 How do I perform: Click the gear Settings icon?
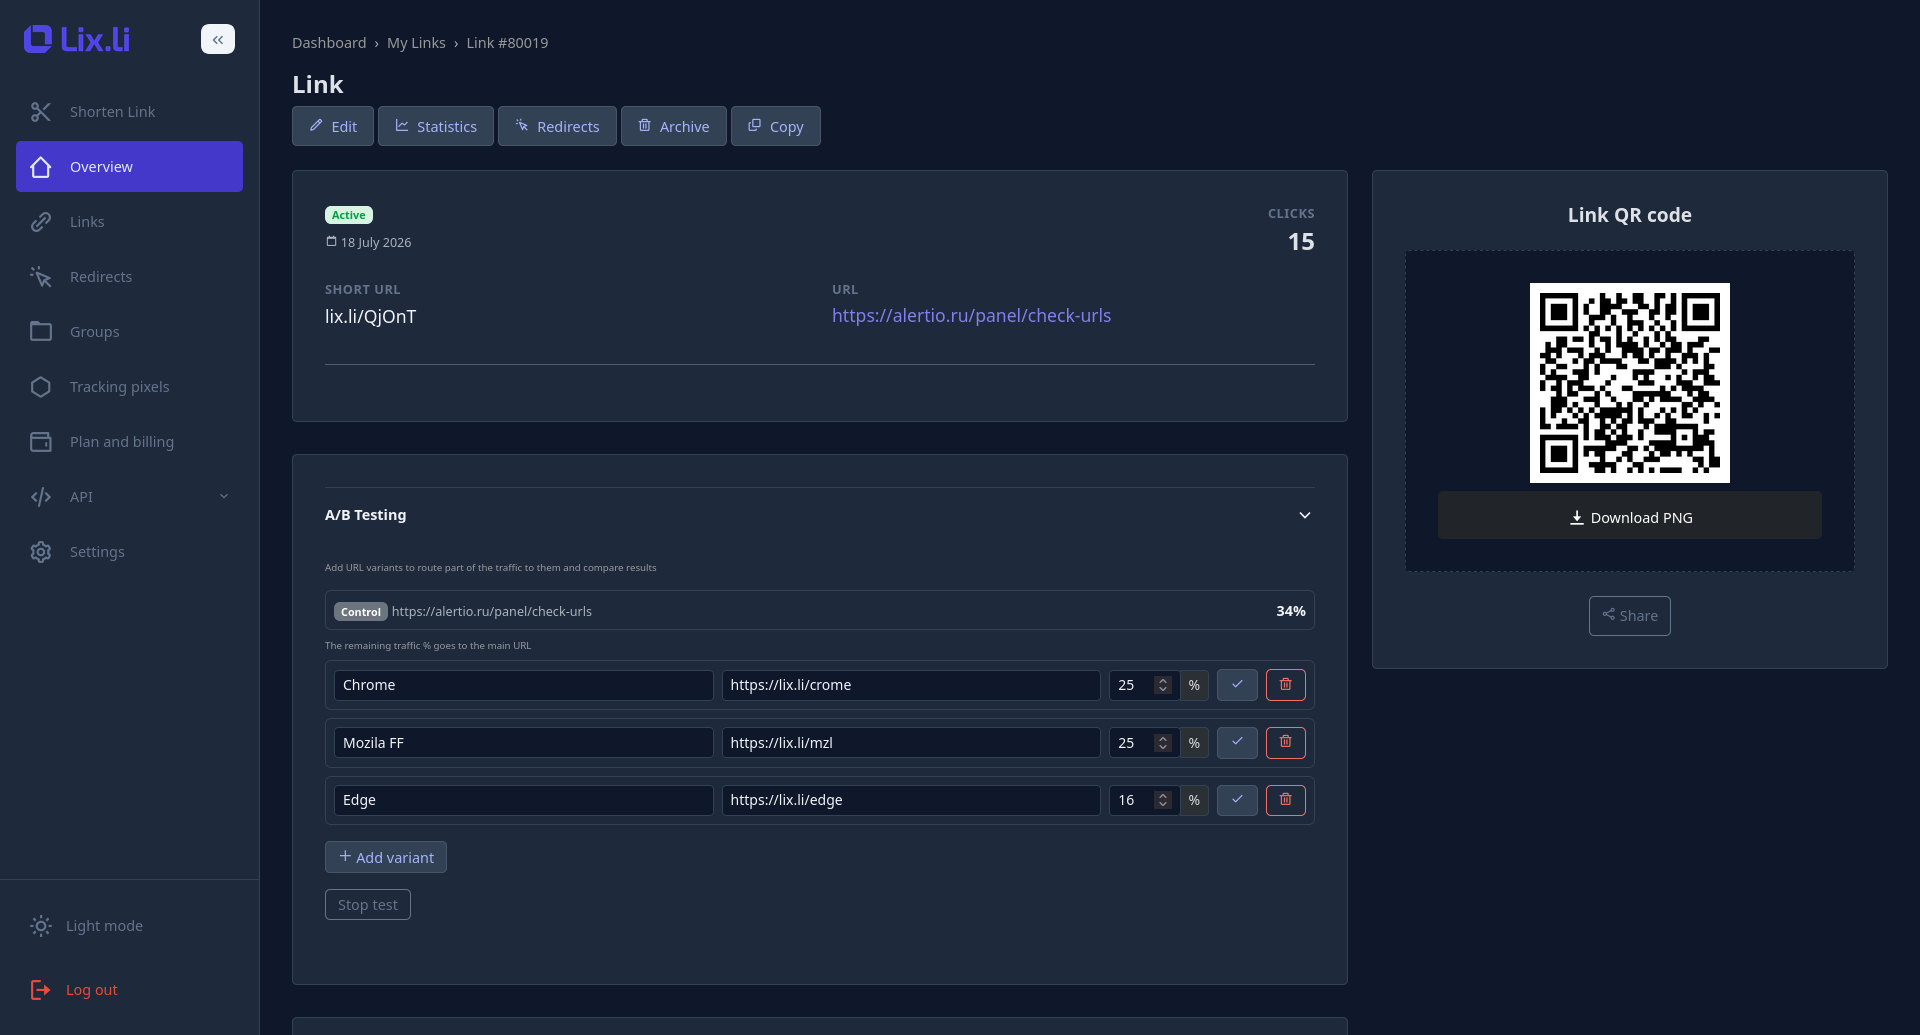tap(41, 552)
